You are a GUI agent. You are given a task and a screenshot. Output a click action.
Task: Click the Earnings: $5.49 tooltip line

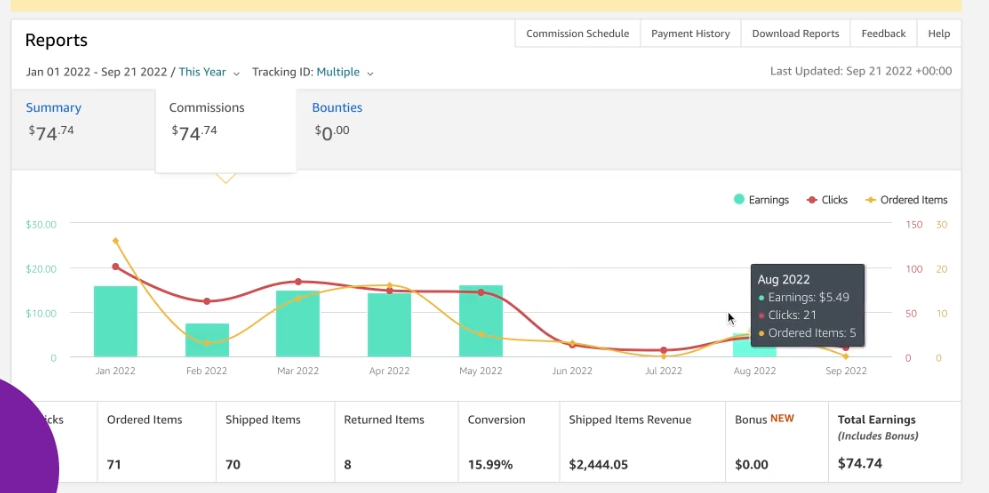[804, 298]
